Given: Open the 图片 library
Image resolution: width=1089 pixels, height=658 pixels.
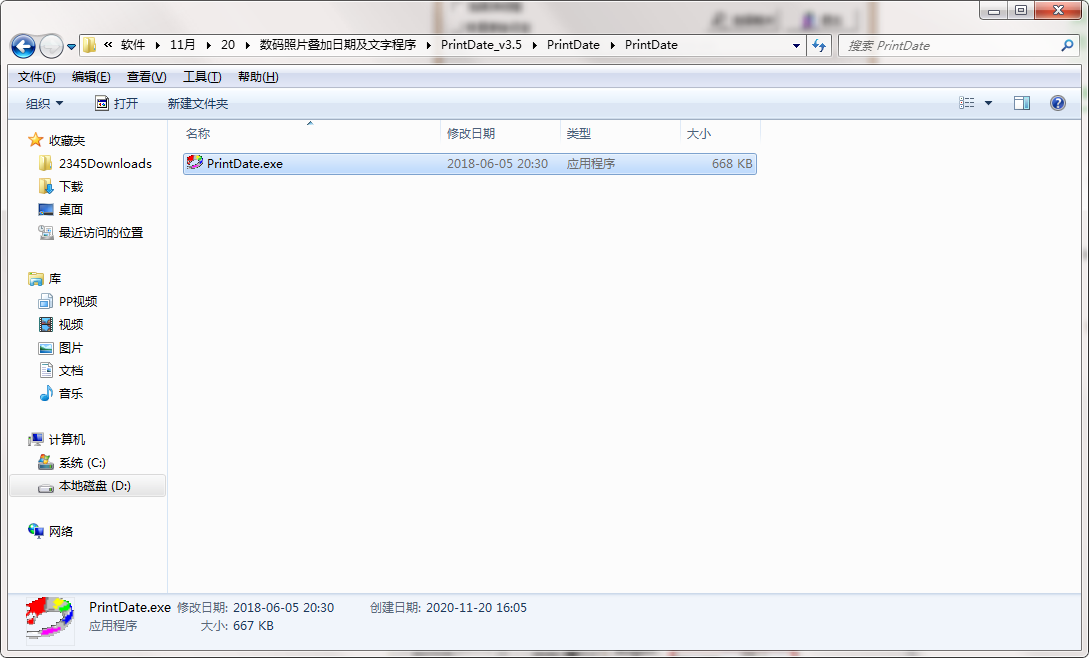Looking at the screenshot, I should pyautogui.click(x=71, y=347).
